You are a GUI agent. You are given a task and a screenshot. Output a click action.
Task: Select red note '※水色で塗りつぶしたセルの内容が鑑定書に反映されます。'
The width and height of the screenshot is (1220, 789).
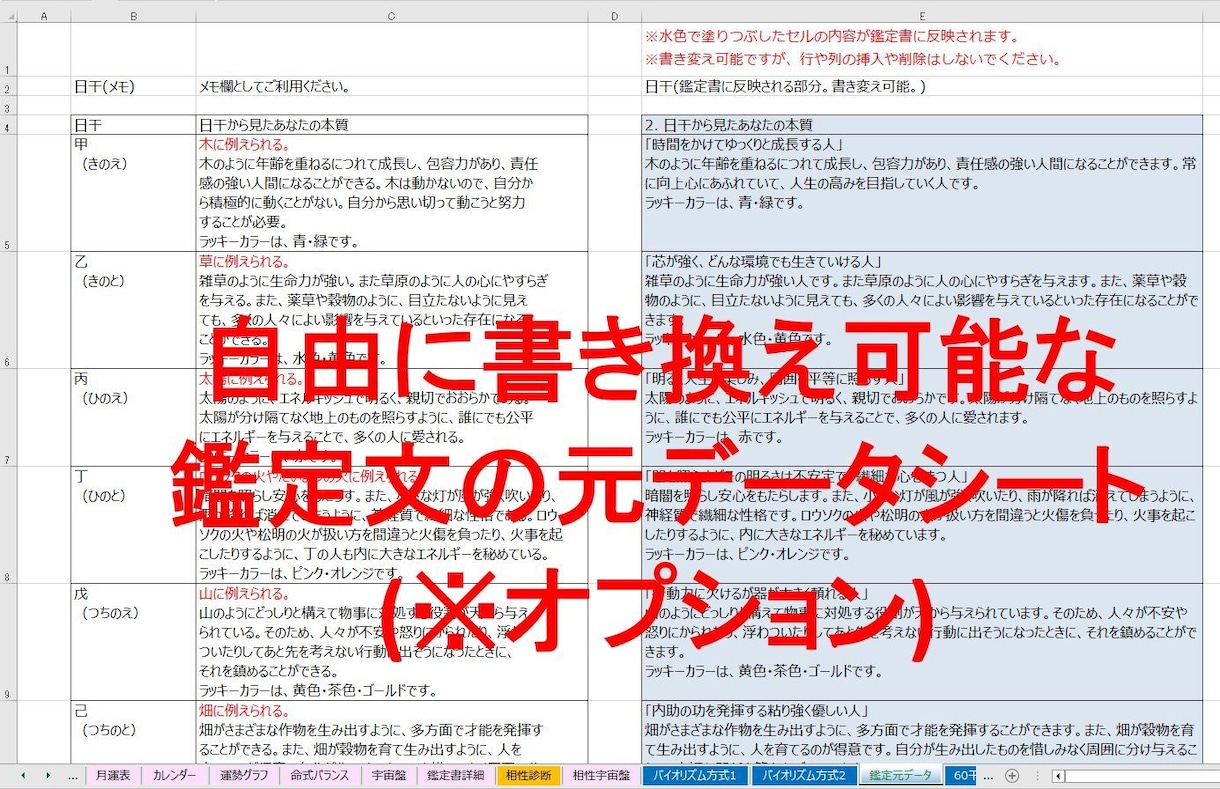click(x=832, y=37)
